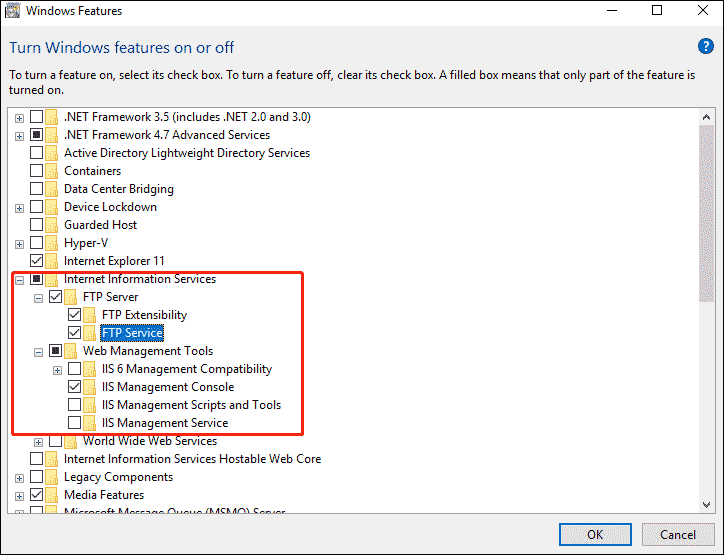The image size is (724, 555).
Task: Uncheck the FTP Service checkbox
Action: [x=74, y=332]
